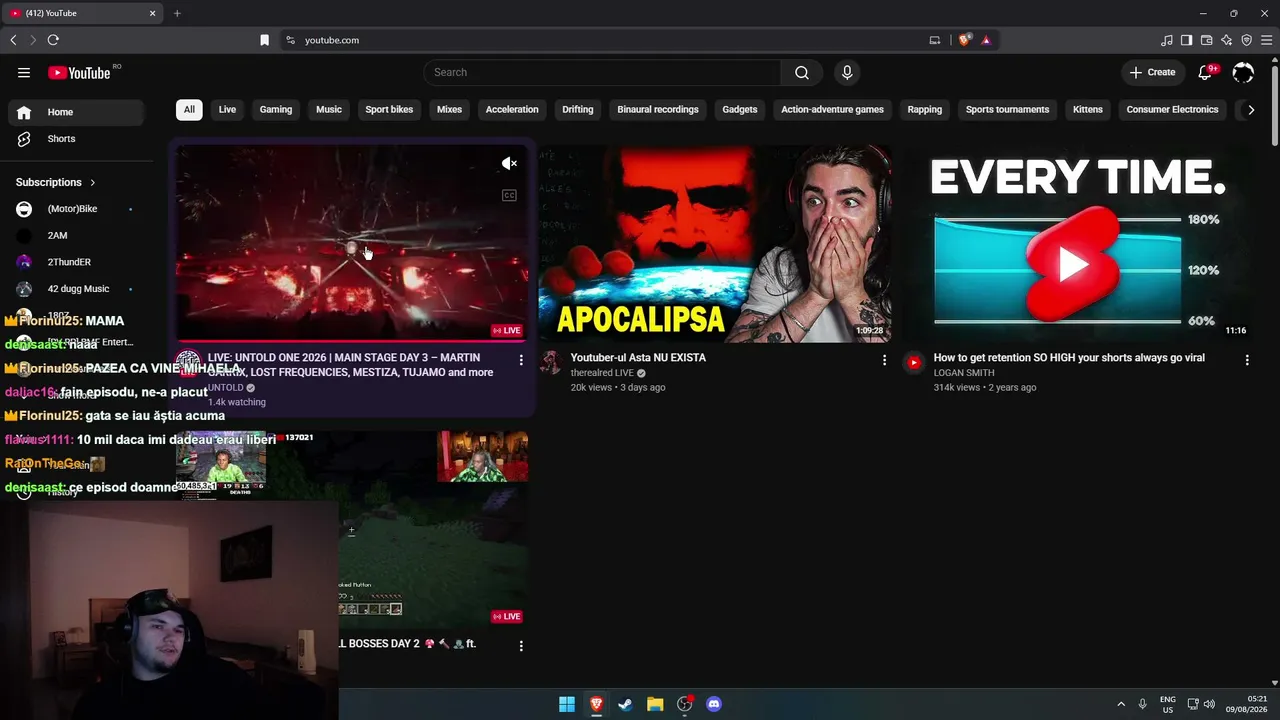The image size is (1280, 720).
Task: Open the 2AM channel subscription
Action: pos(75,236)
